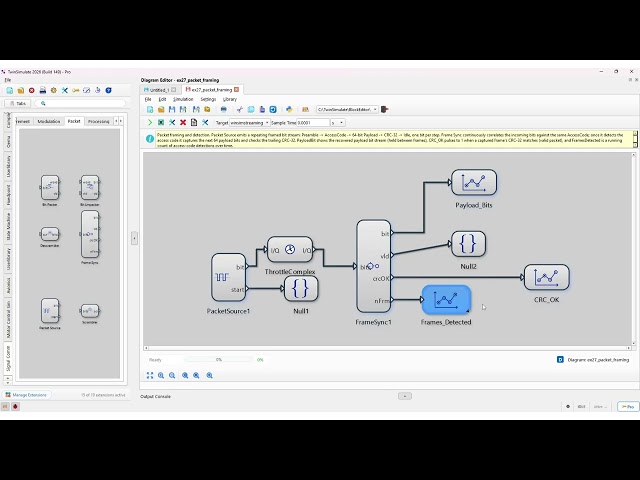Click the new file icon in main toolbar
Image resolution: width=640 pixels, height=480 pixels.
point(10,90)
